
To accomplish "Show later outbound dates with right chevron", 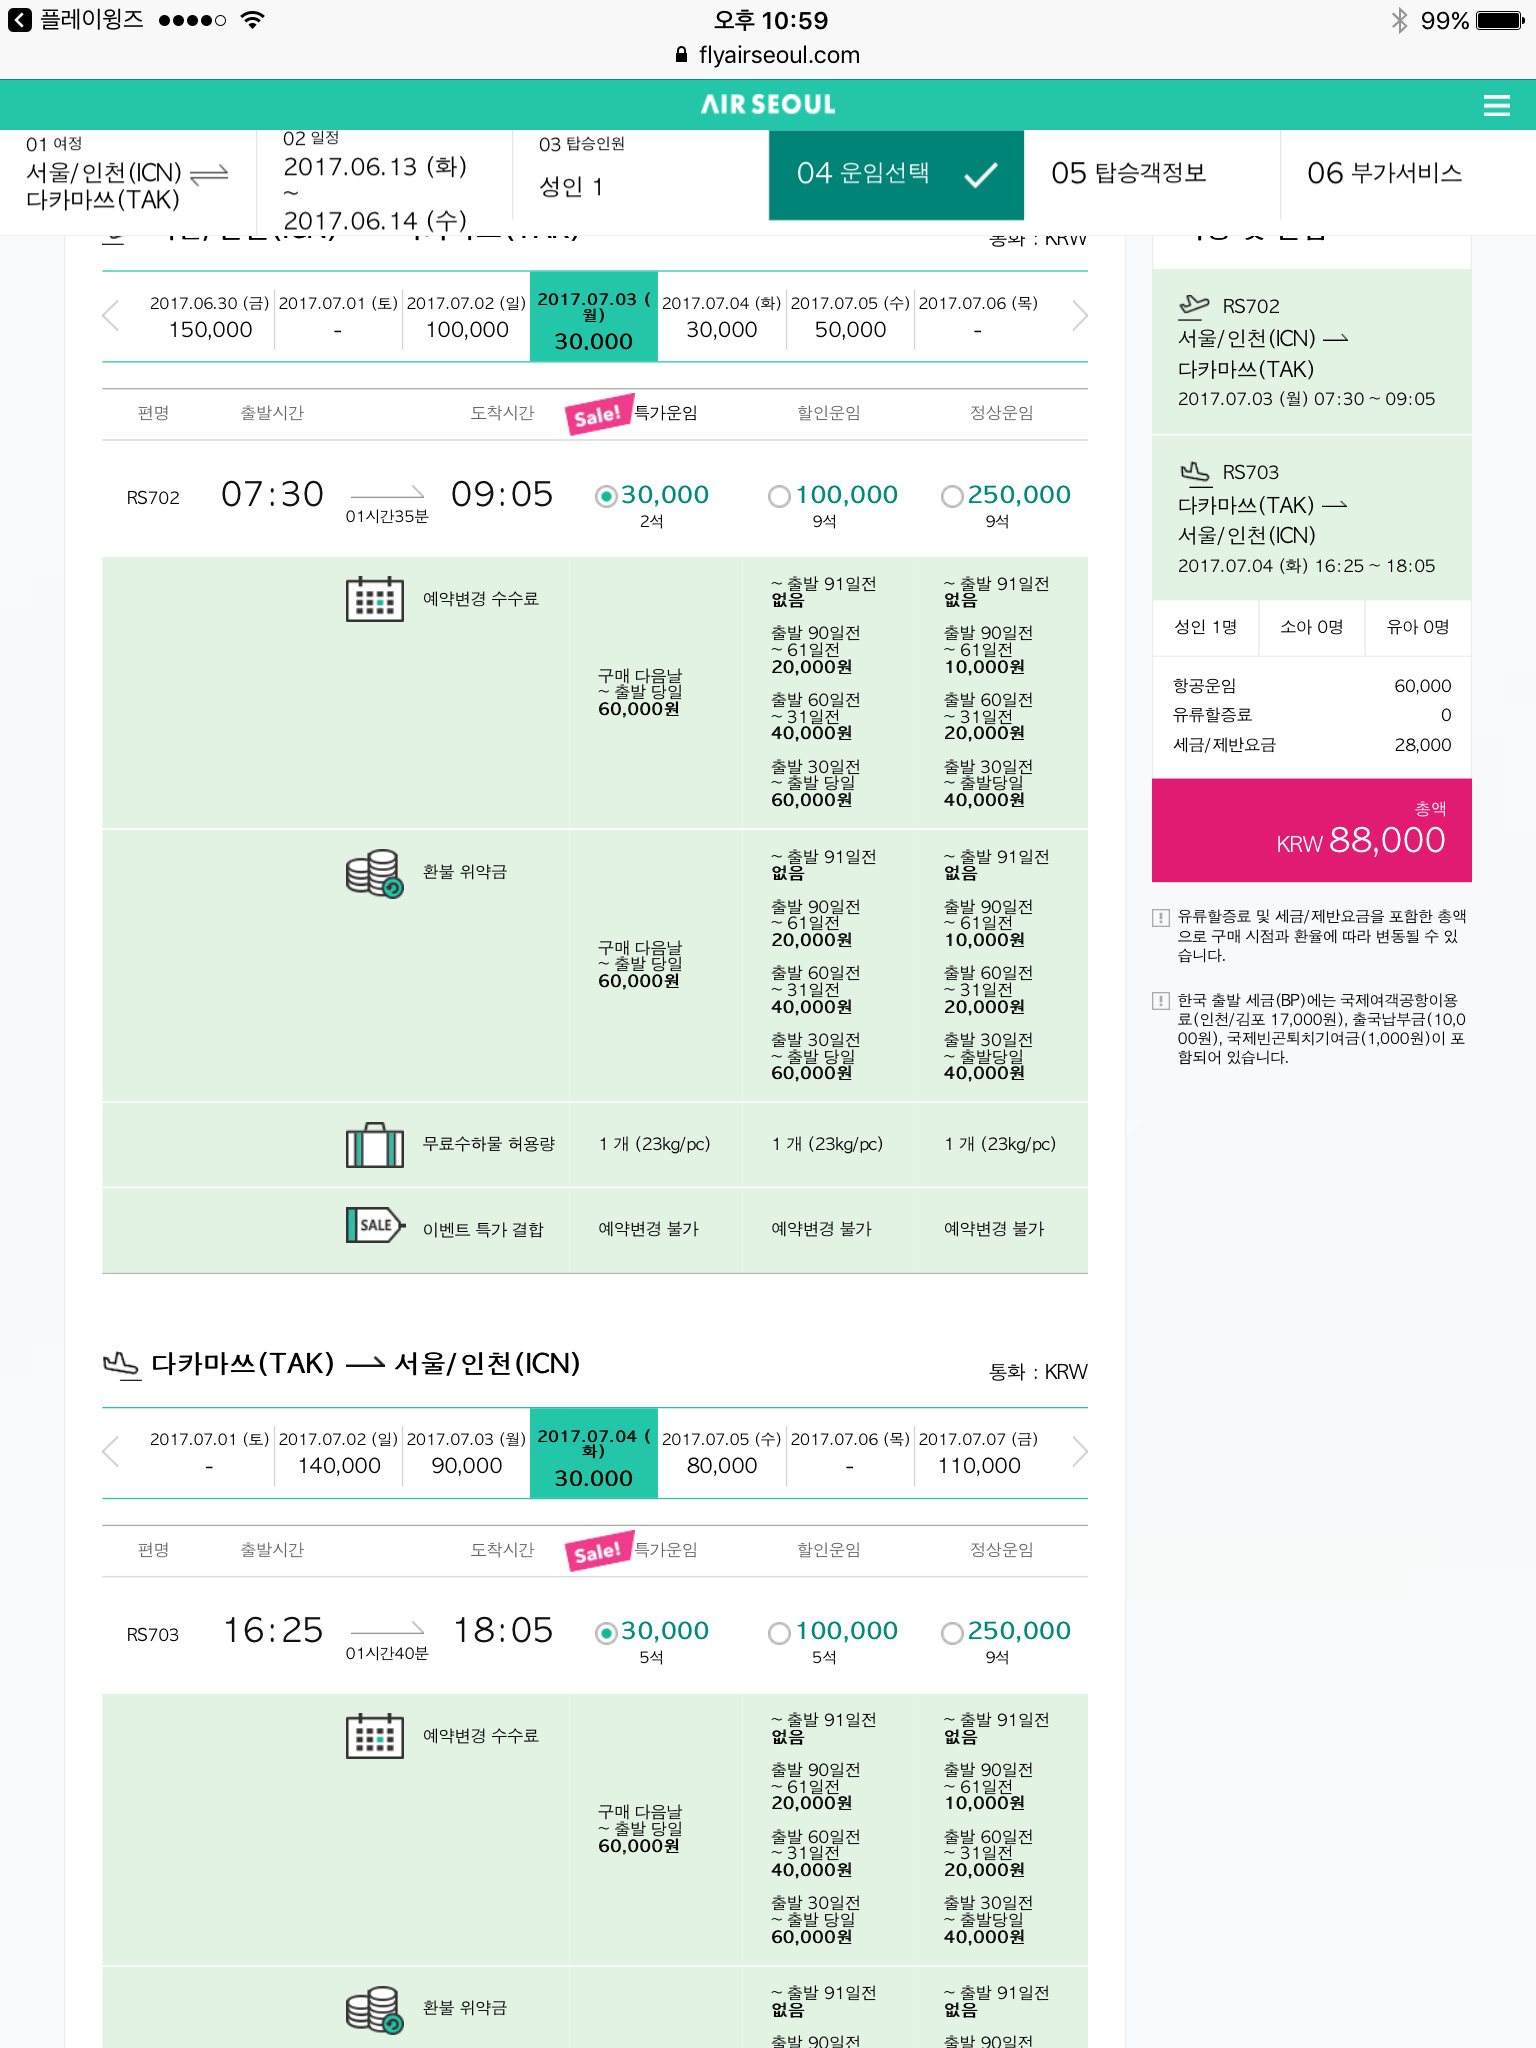I will tap(1079, 316).
